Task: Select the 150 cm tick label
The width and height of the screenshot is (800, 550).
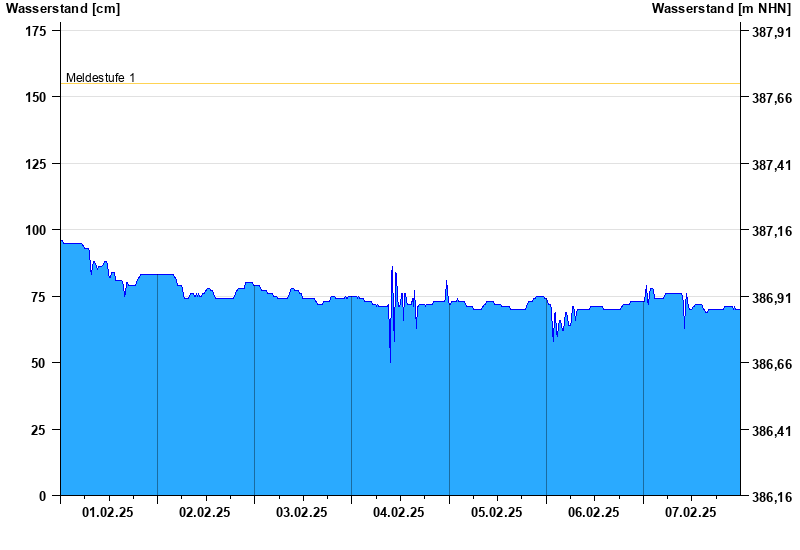Action: (35, 97)
